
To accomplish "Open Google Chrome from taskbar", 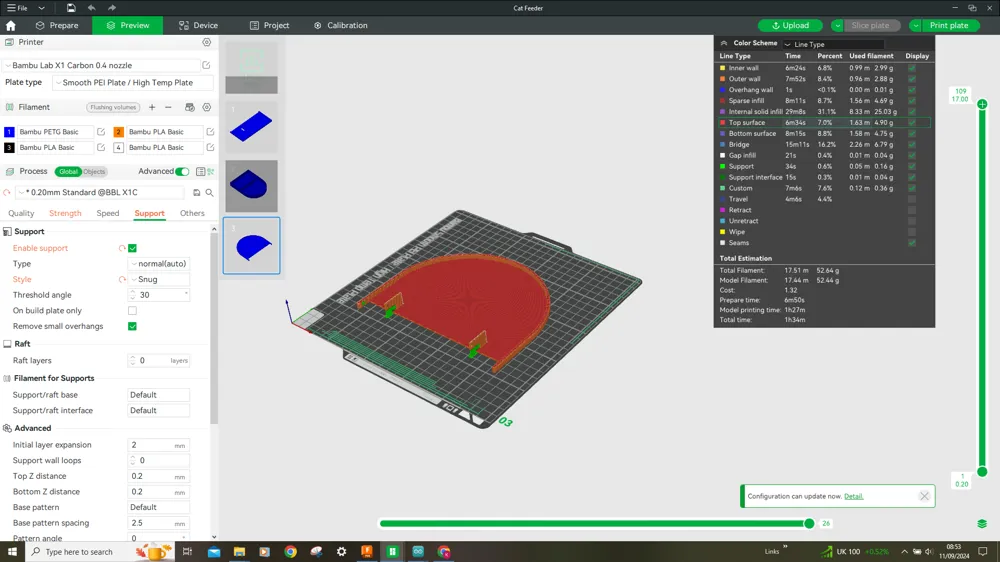I will pos(290,552).
